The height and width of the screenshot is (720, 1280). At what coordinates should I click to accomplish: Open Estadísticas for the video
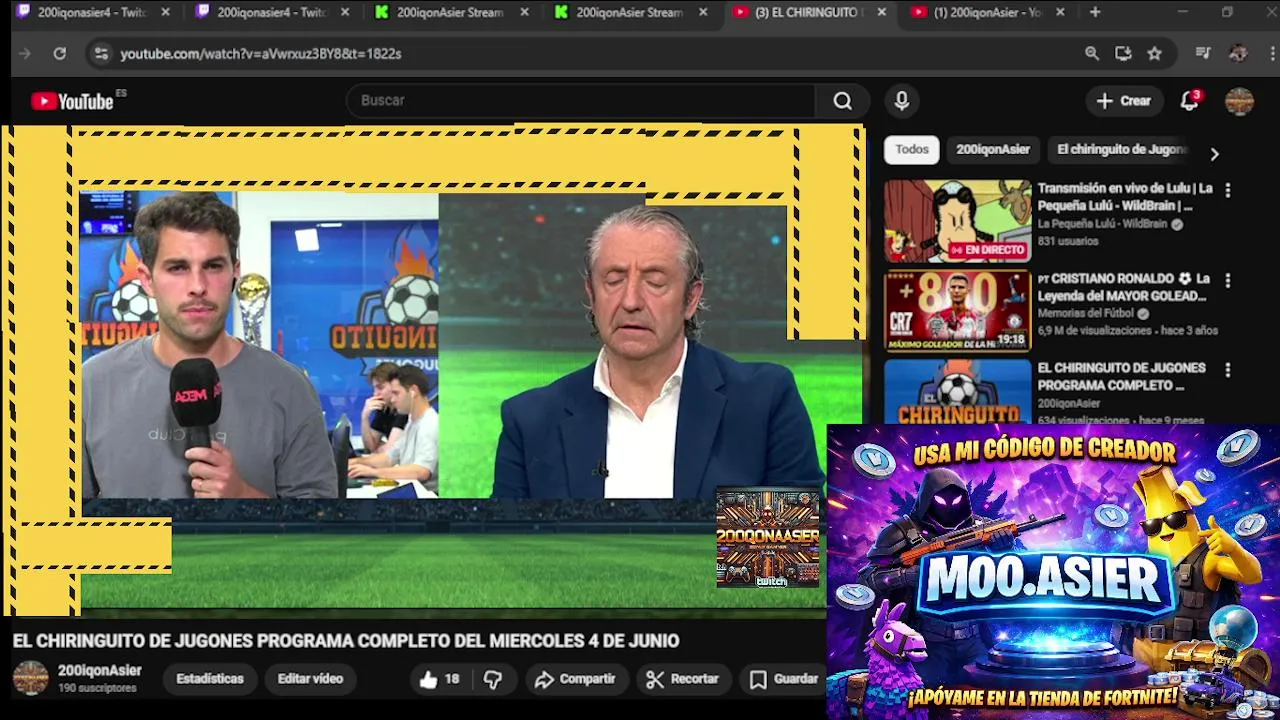coord(210,680)
